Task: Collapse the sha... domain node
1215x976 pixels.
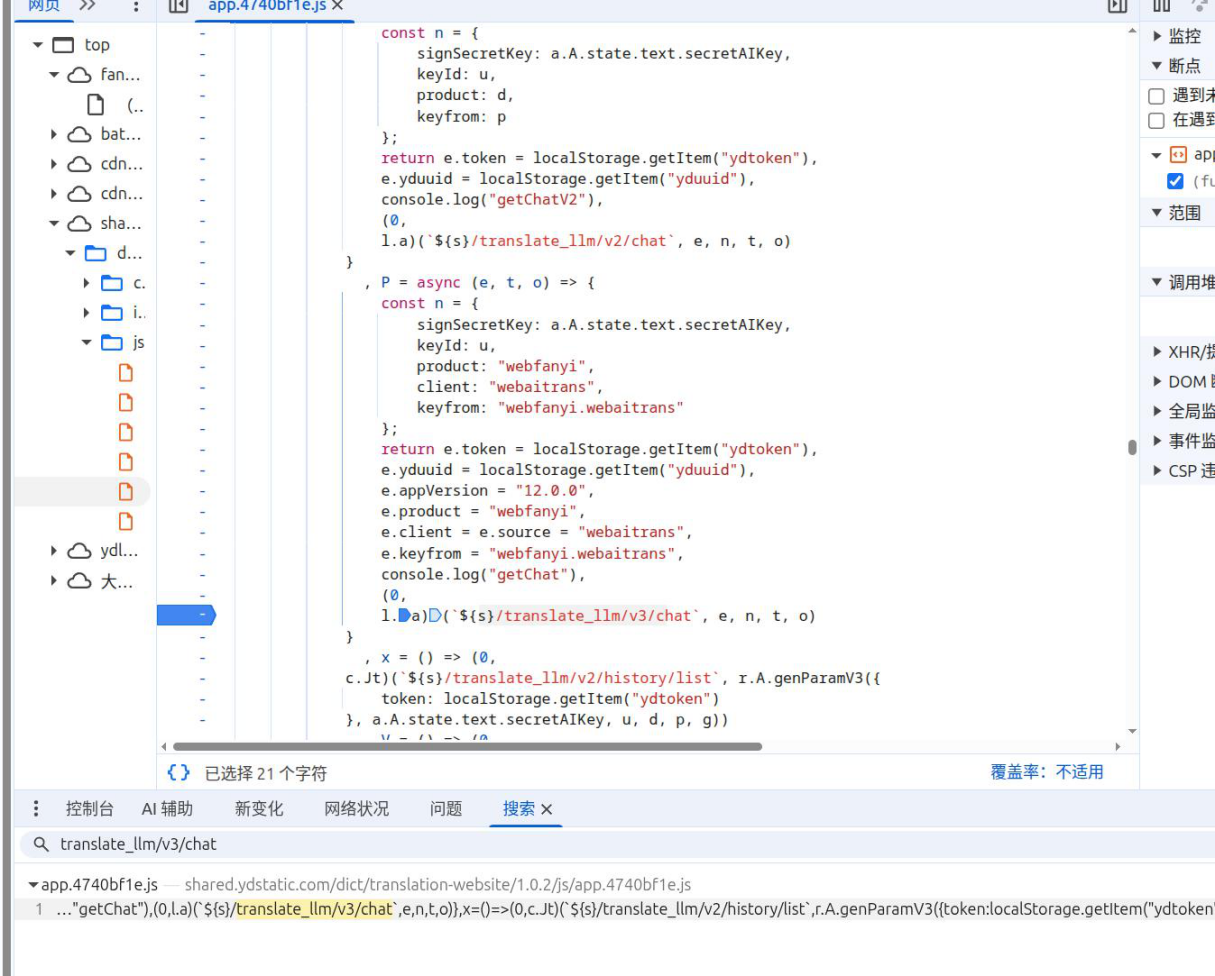Action: (x=54, y=224)
